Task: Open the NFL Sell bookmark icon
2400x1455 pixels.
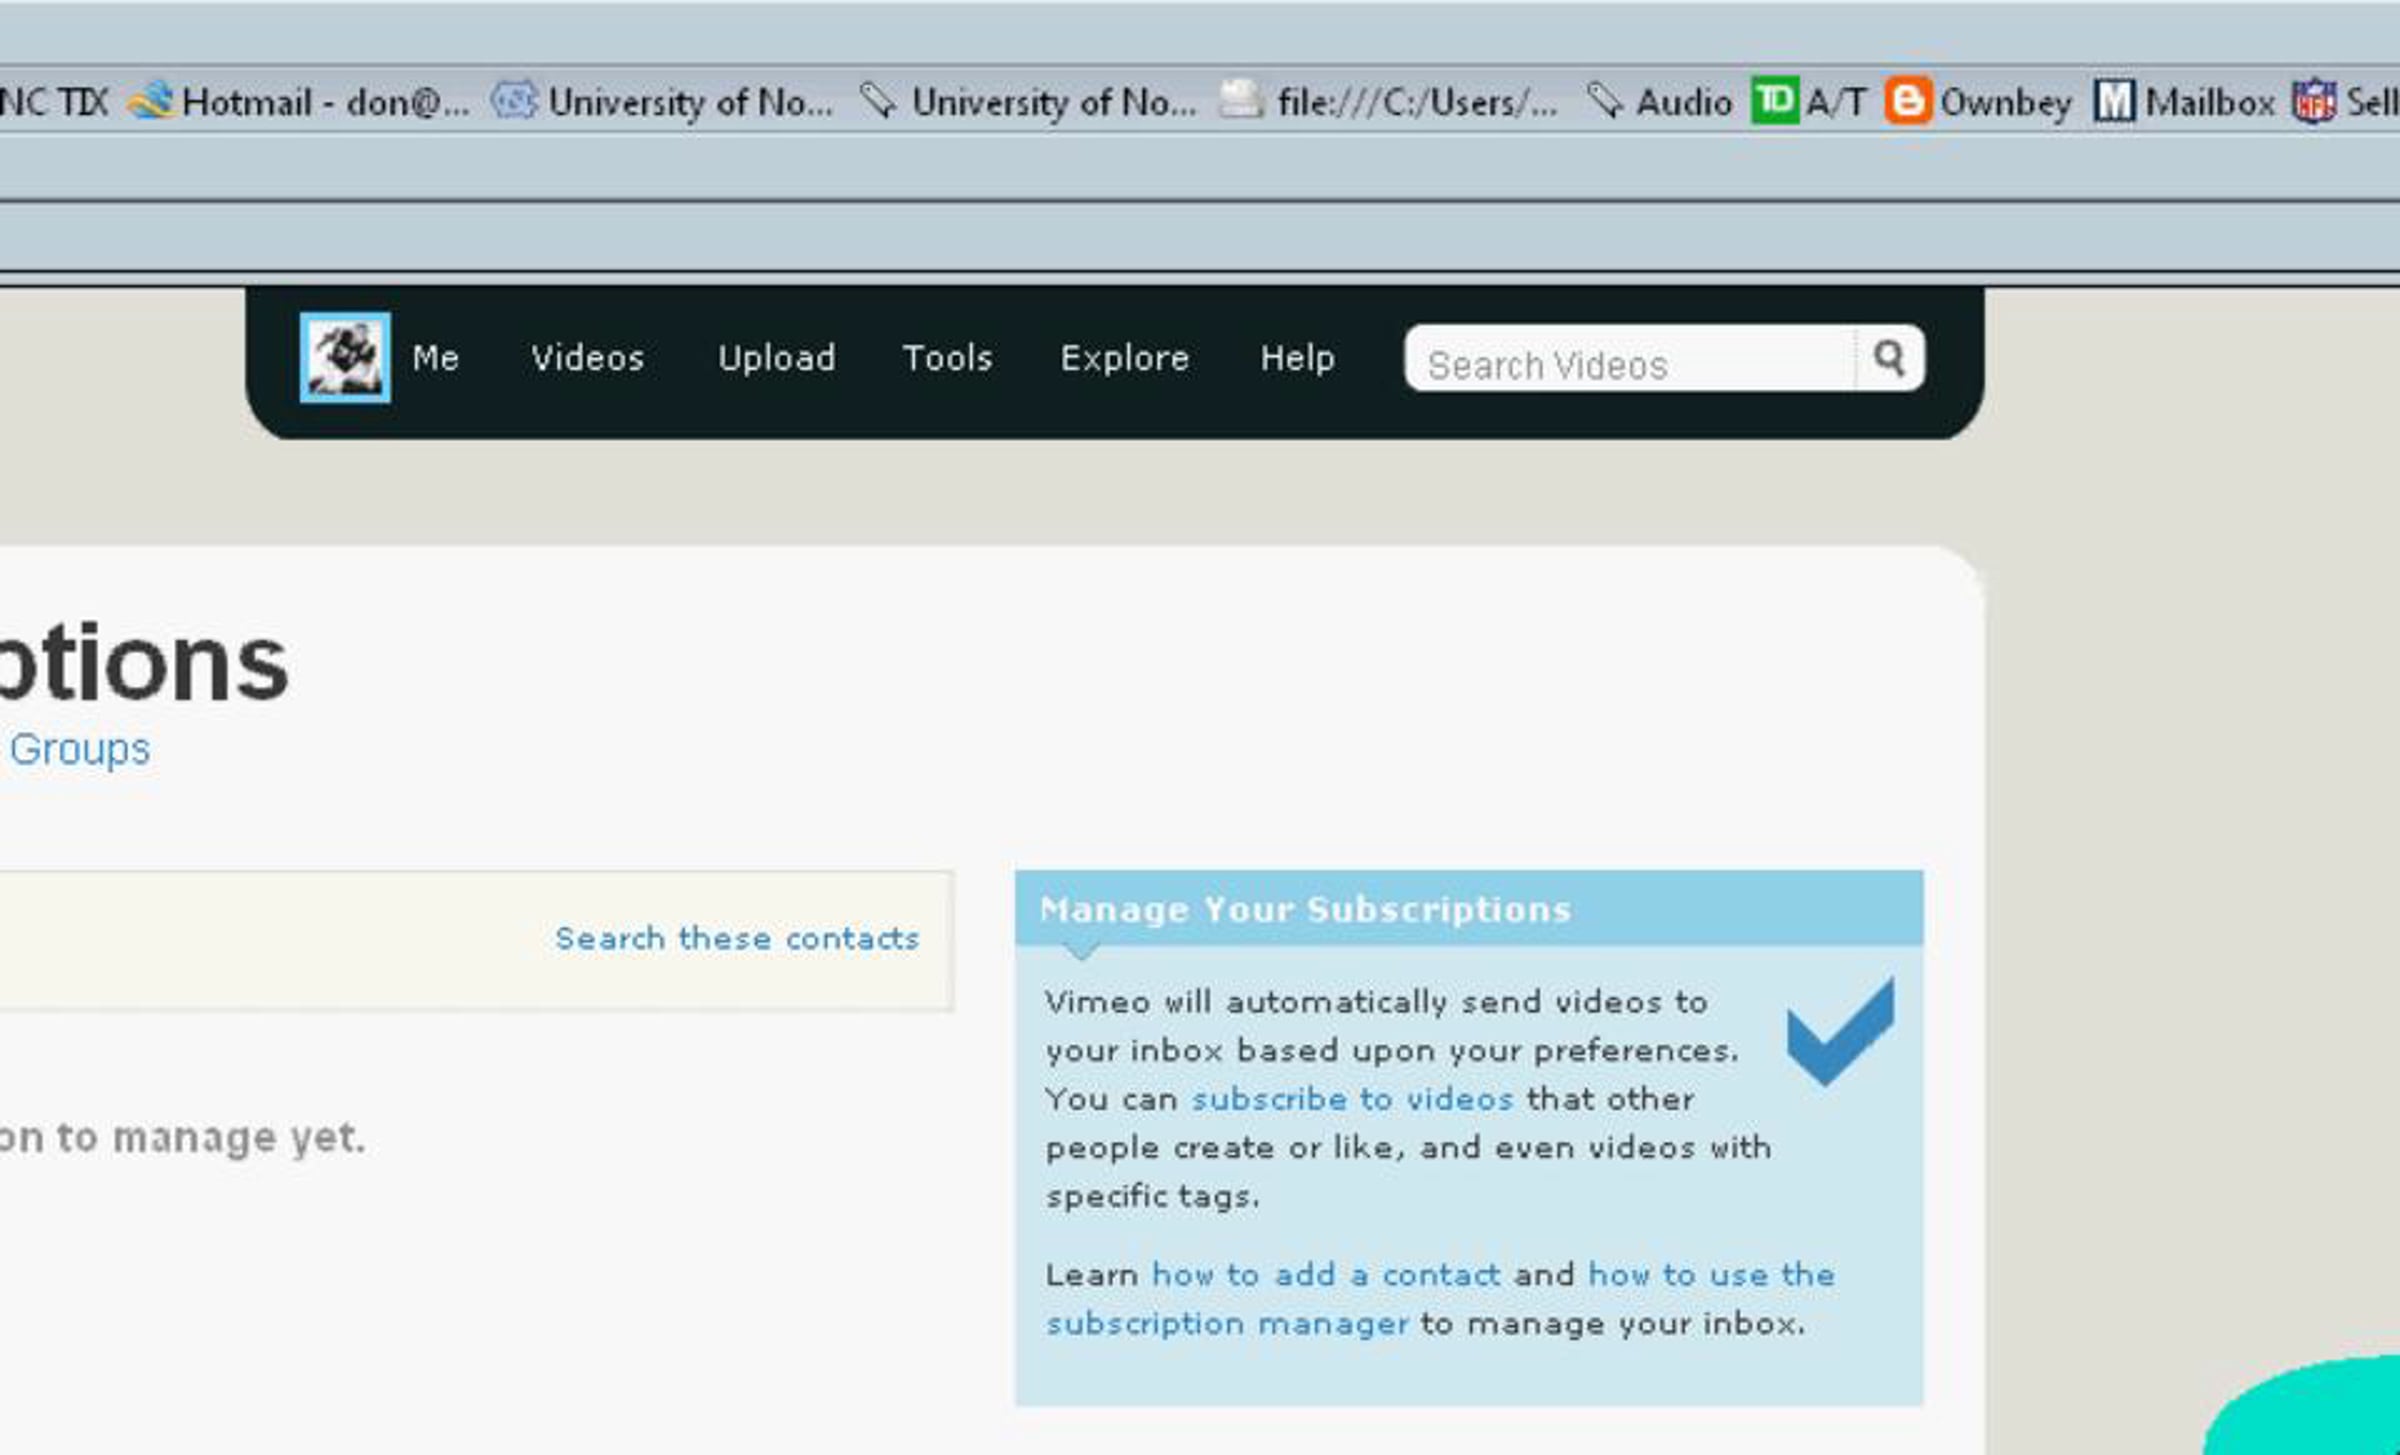Action: (2314, 101)
